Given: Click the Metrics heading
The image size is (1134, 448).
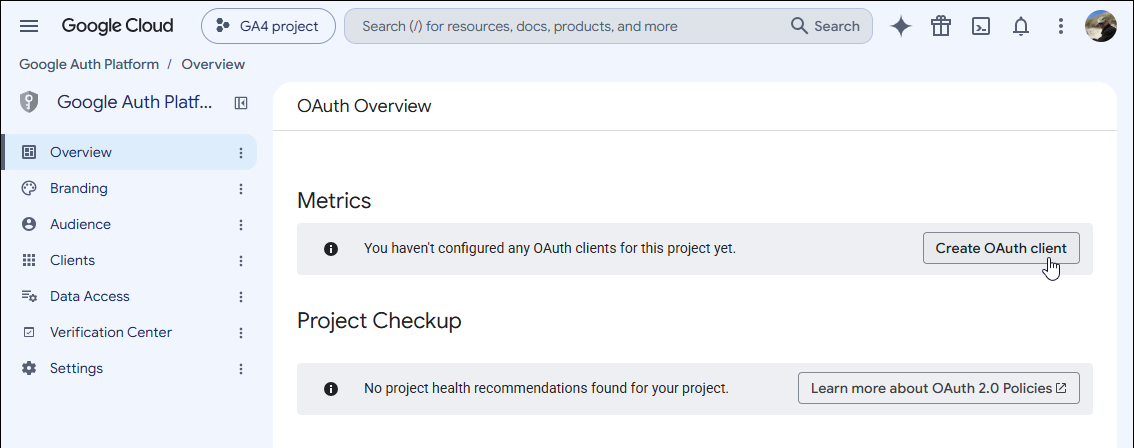Looking at the screenshot, I should click(334, 200).
